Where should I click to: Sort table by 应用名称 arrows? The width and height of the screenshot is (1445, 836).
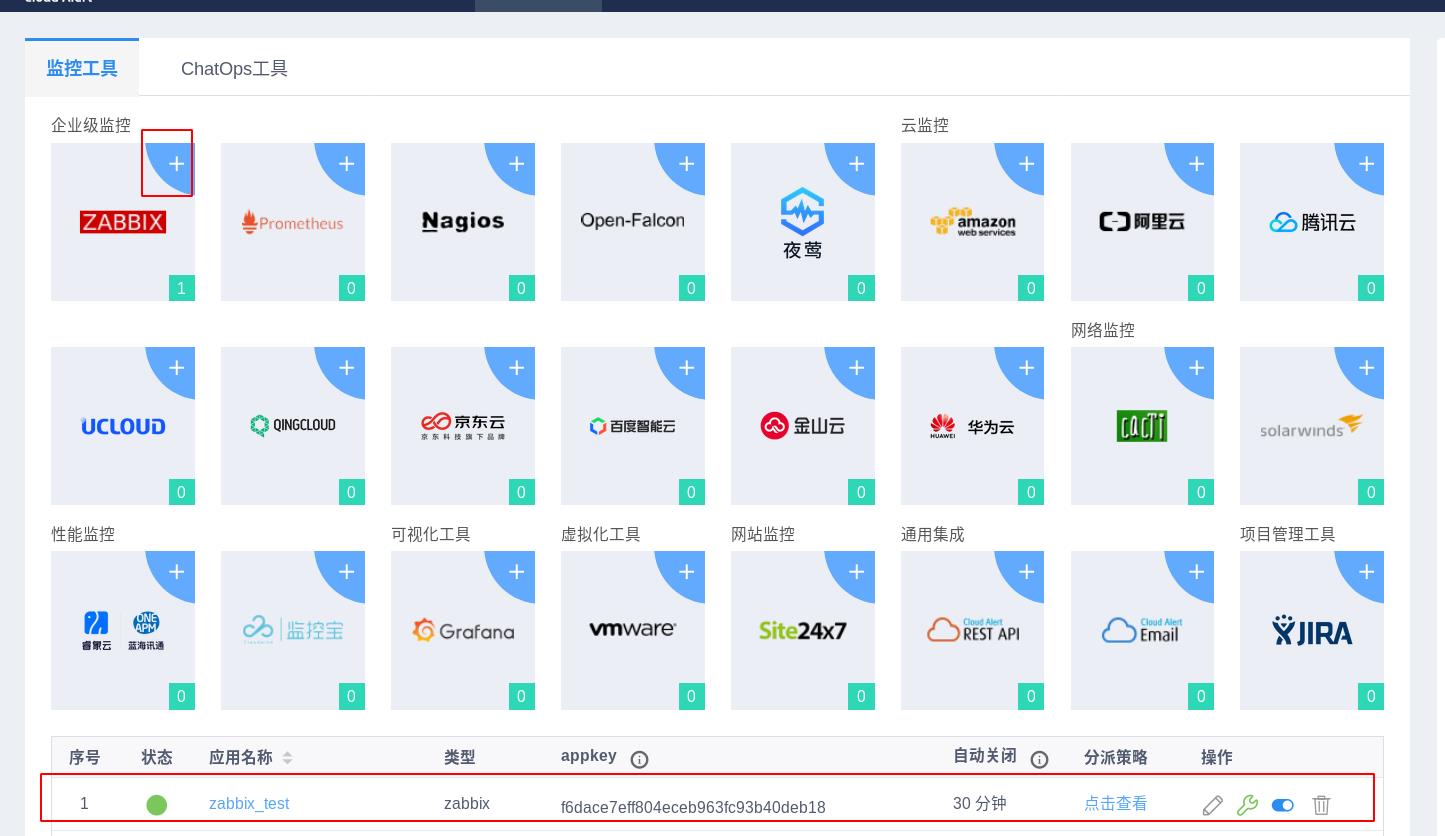(x=287, y=758)
